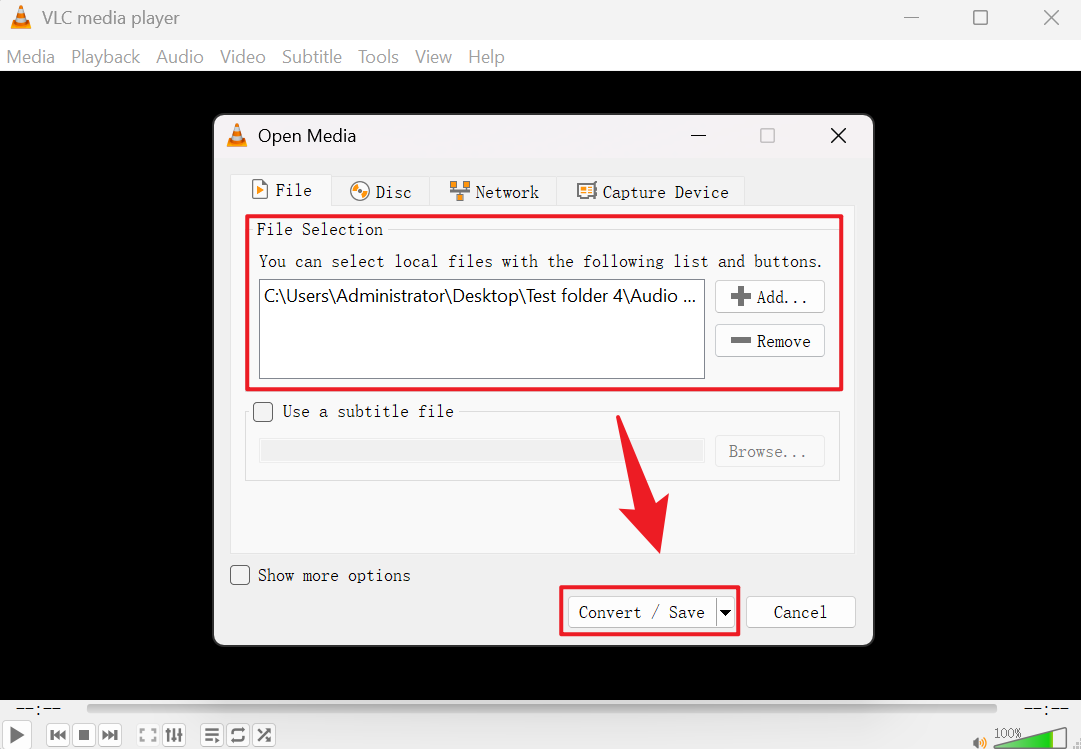Toggle the random shuffle icon
Image resolution: width=1081 pixels, height=749 pixels.
(263, 735)
